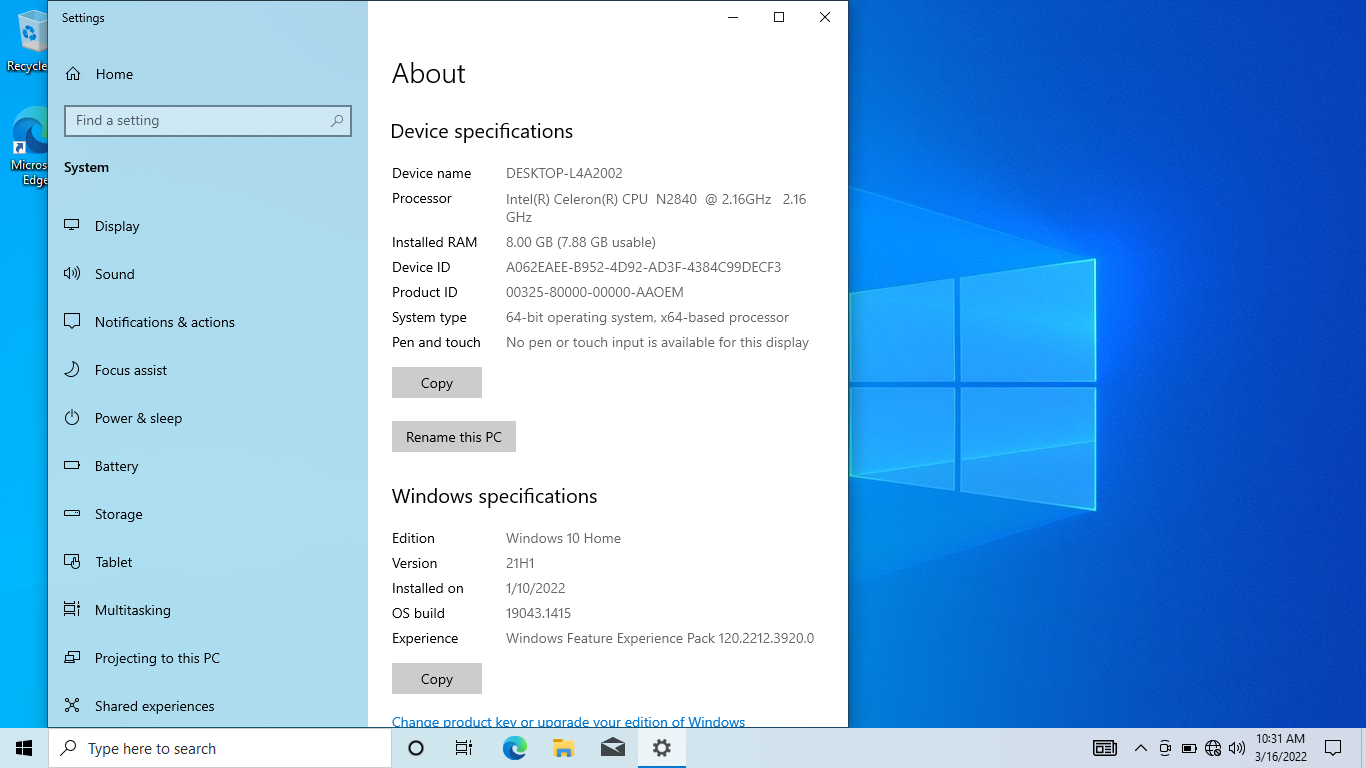Viewport: 1366px width, 768px height.
Task: Launch Microsoft Edge from the taskbar
Action: (x=514, y=748)
